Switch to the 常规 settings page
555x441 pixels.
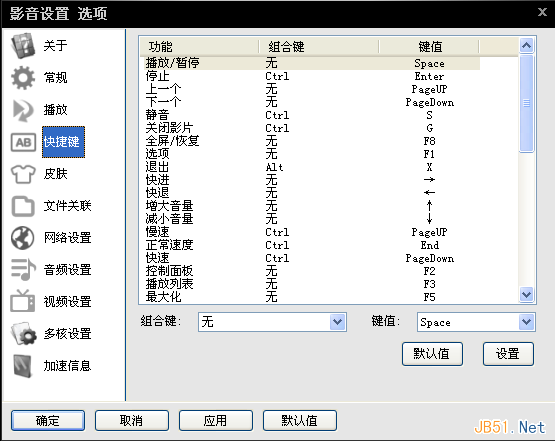(x=55, y=78)
